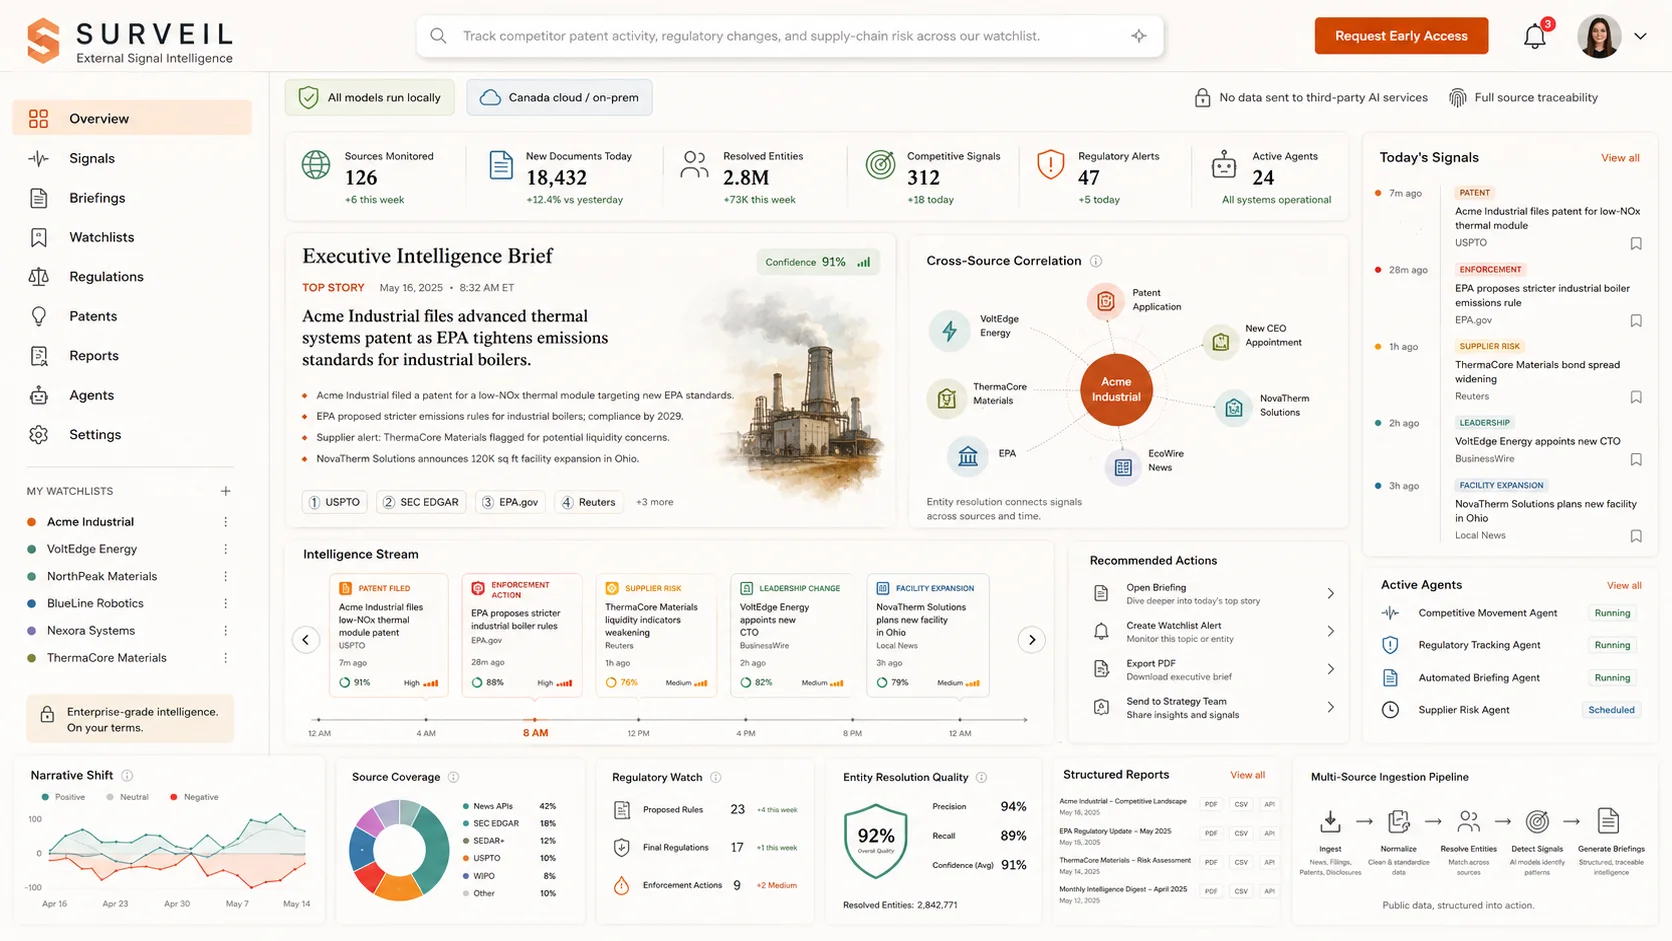Viewport: 1672px width, 941px height.
Task: Click the Narrative Shift info icon
Action: click(x=127, y=775)
